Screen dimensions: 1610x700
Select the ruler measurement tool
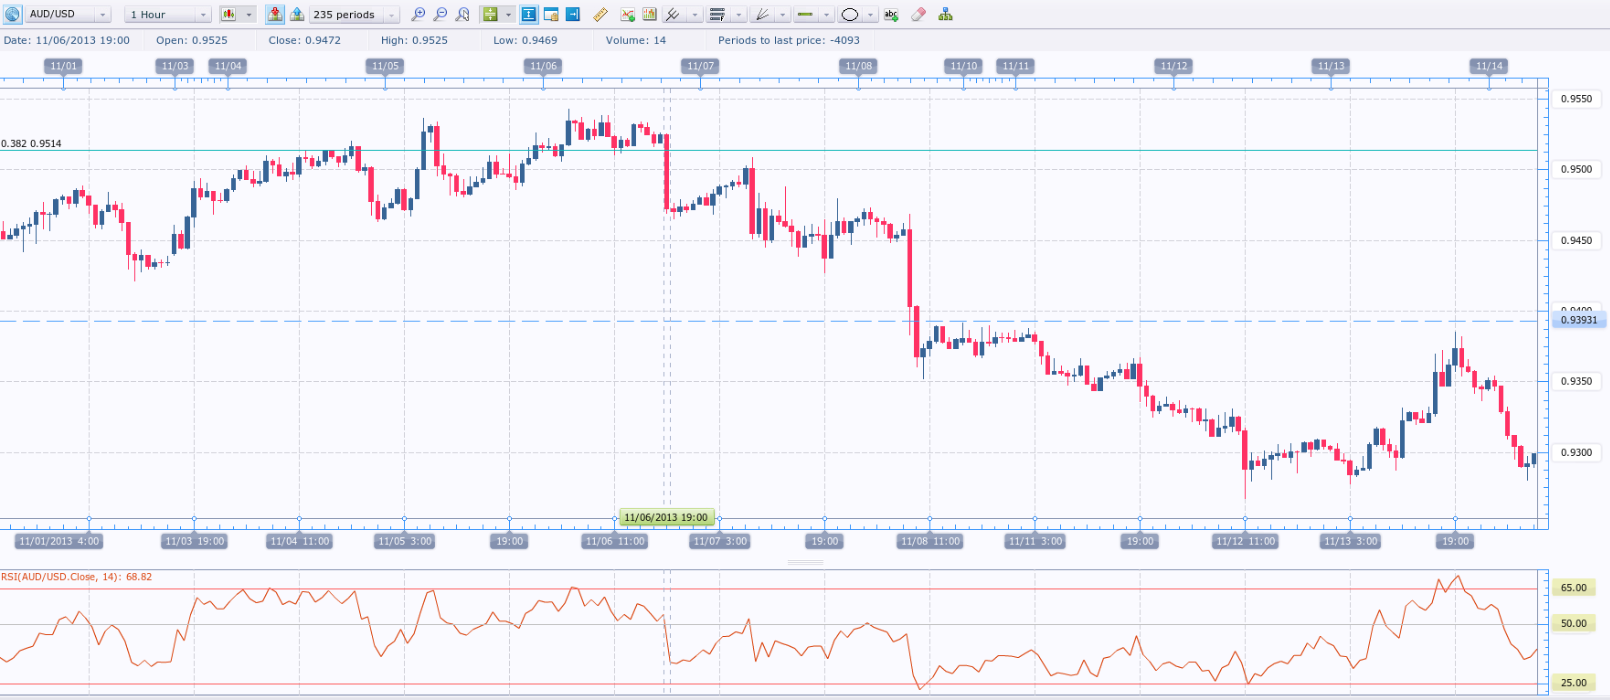(x=600, y=14)
